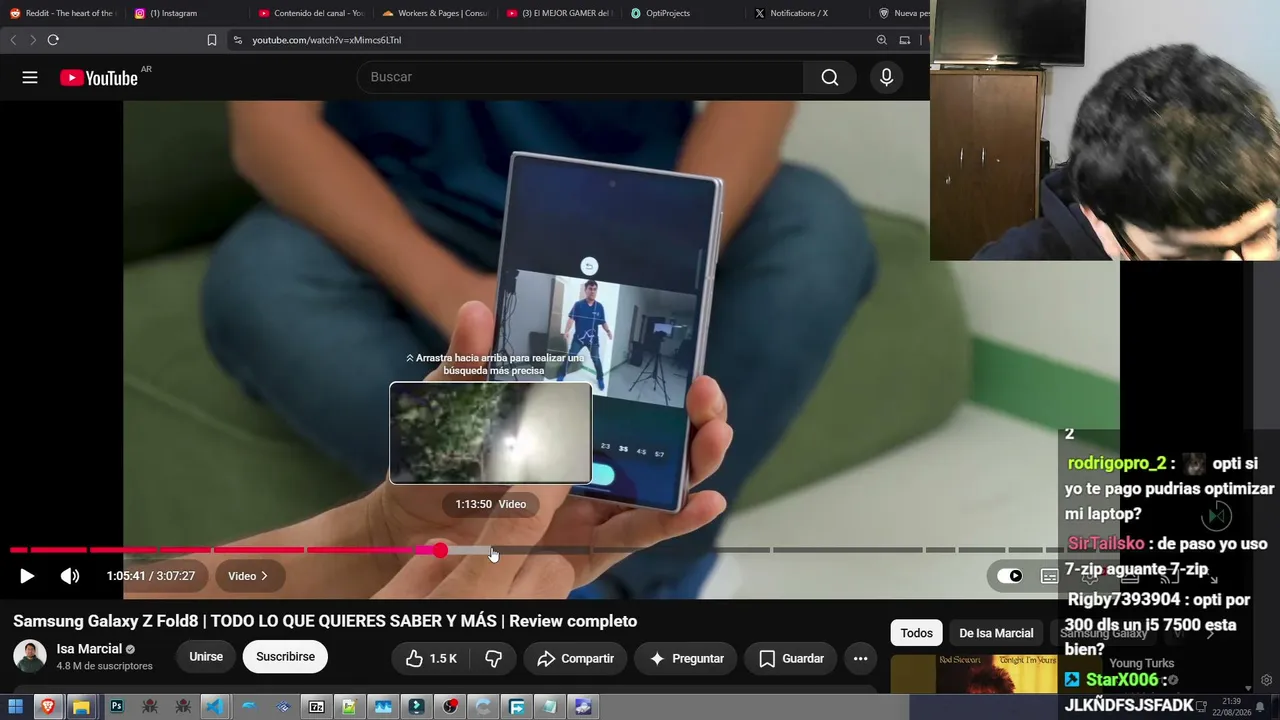Click the rodrigopro_2 chat username
The height and width of the screenshot is (720, 1280).
tap(1117, 464)
